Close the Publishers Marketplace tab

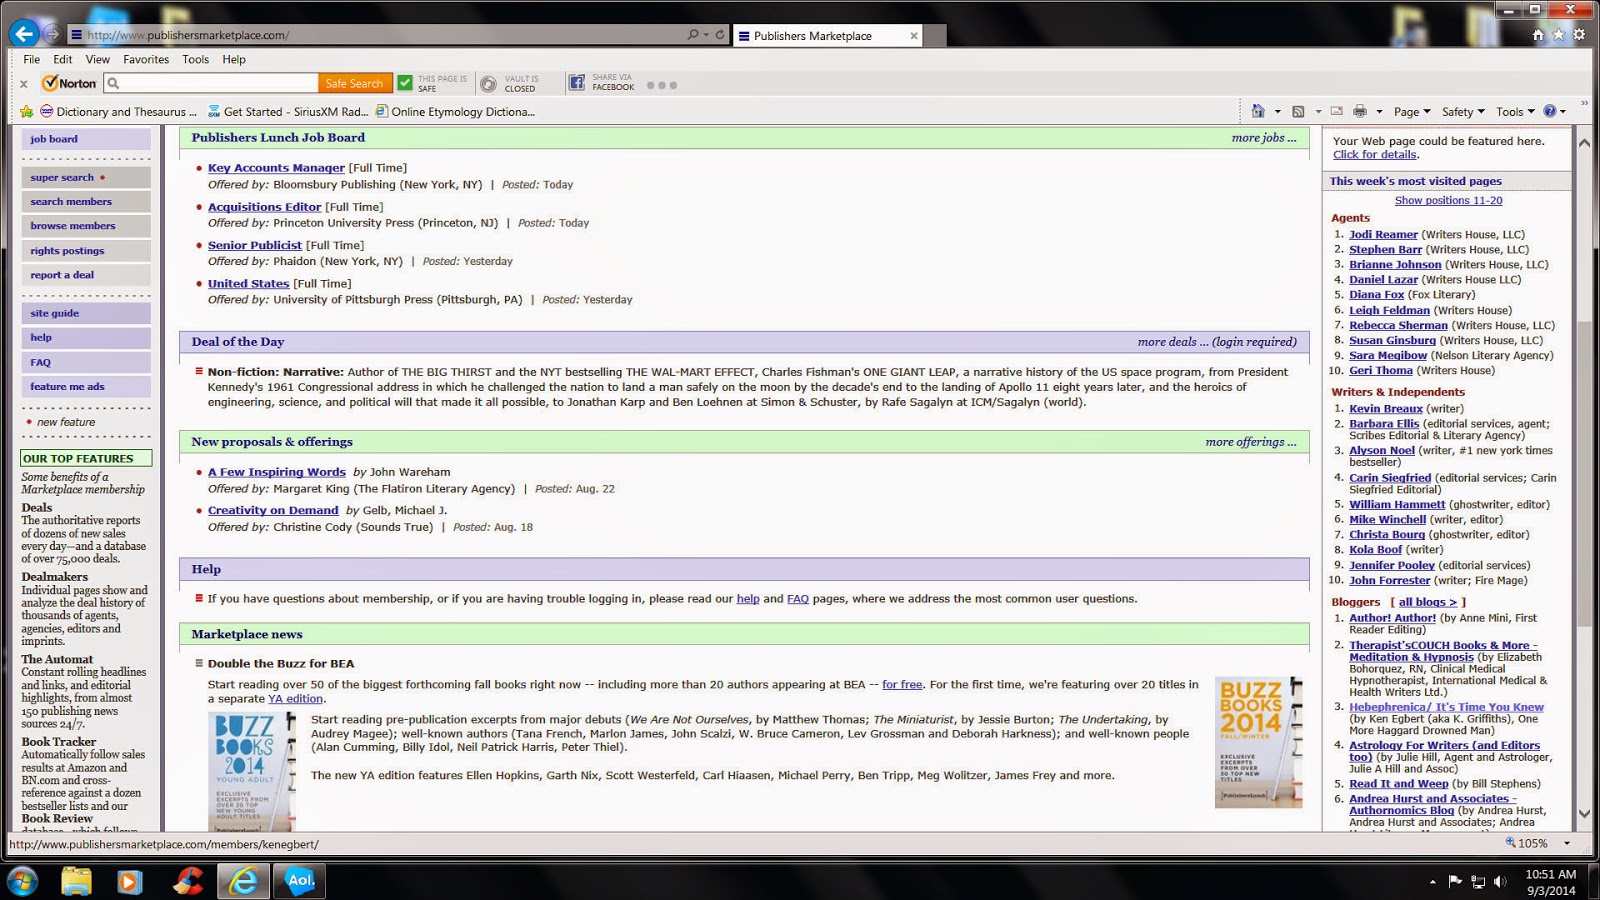[x=913, y=36]
